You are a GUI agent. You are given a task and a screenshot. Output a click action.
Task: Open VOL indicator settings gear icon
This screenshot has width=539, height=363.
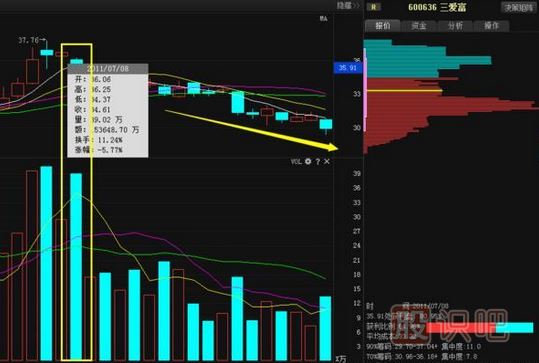308,161
